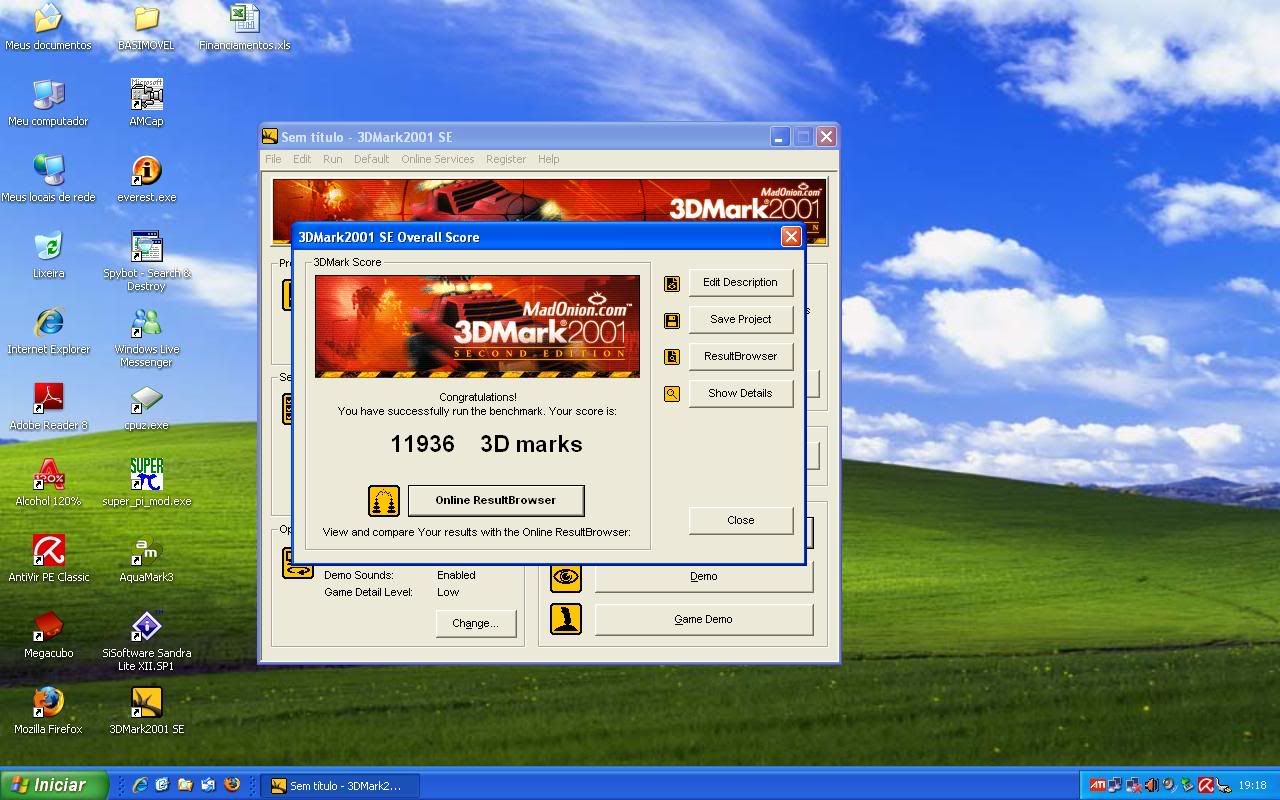Click the Show Details magnifying glass icon
Screen dimensions: 1280x800
(672, 393)
